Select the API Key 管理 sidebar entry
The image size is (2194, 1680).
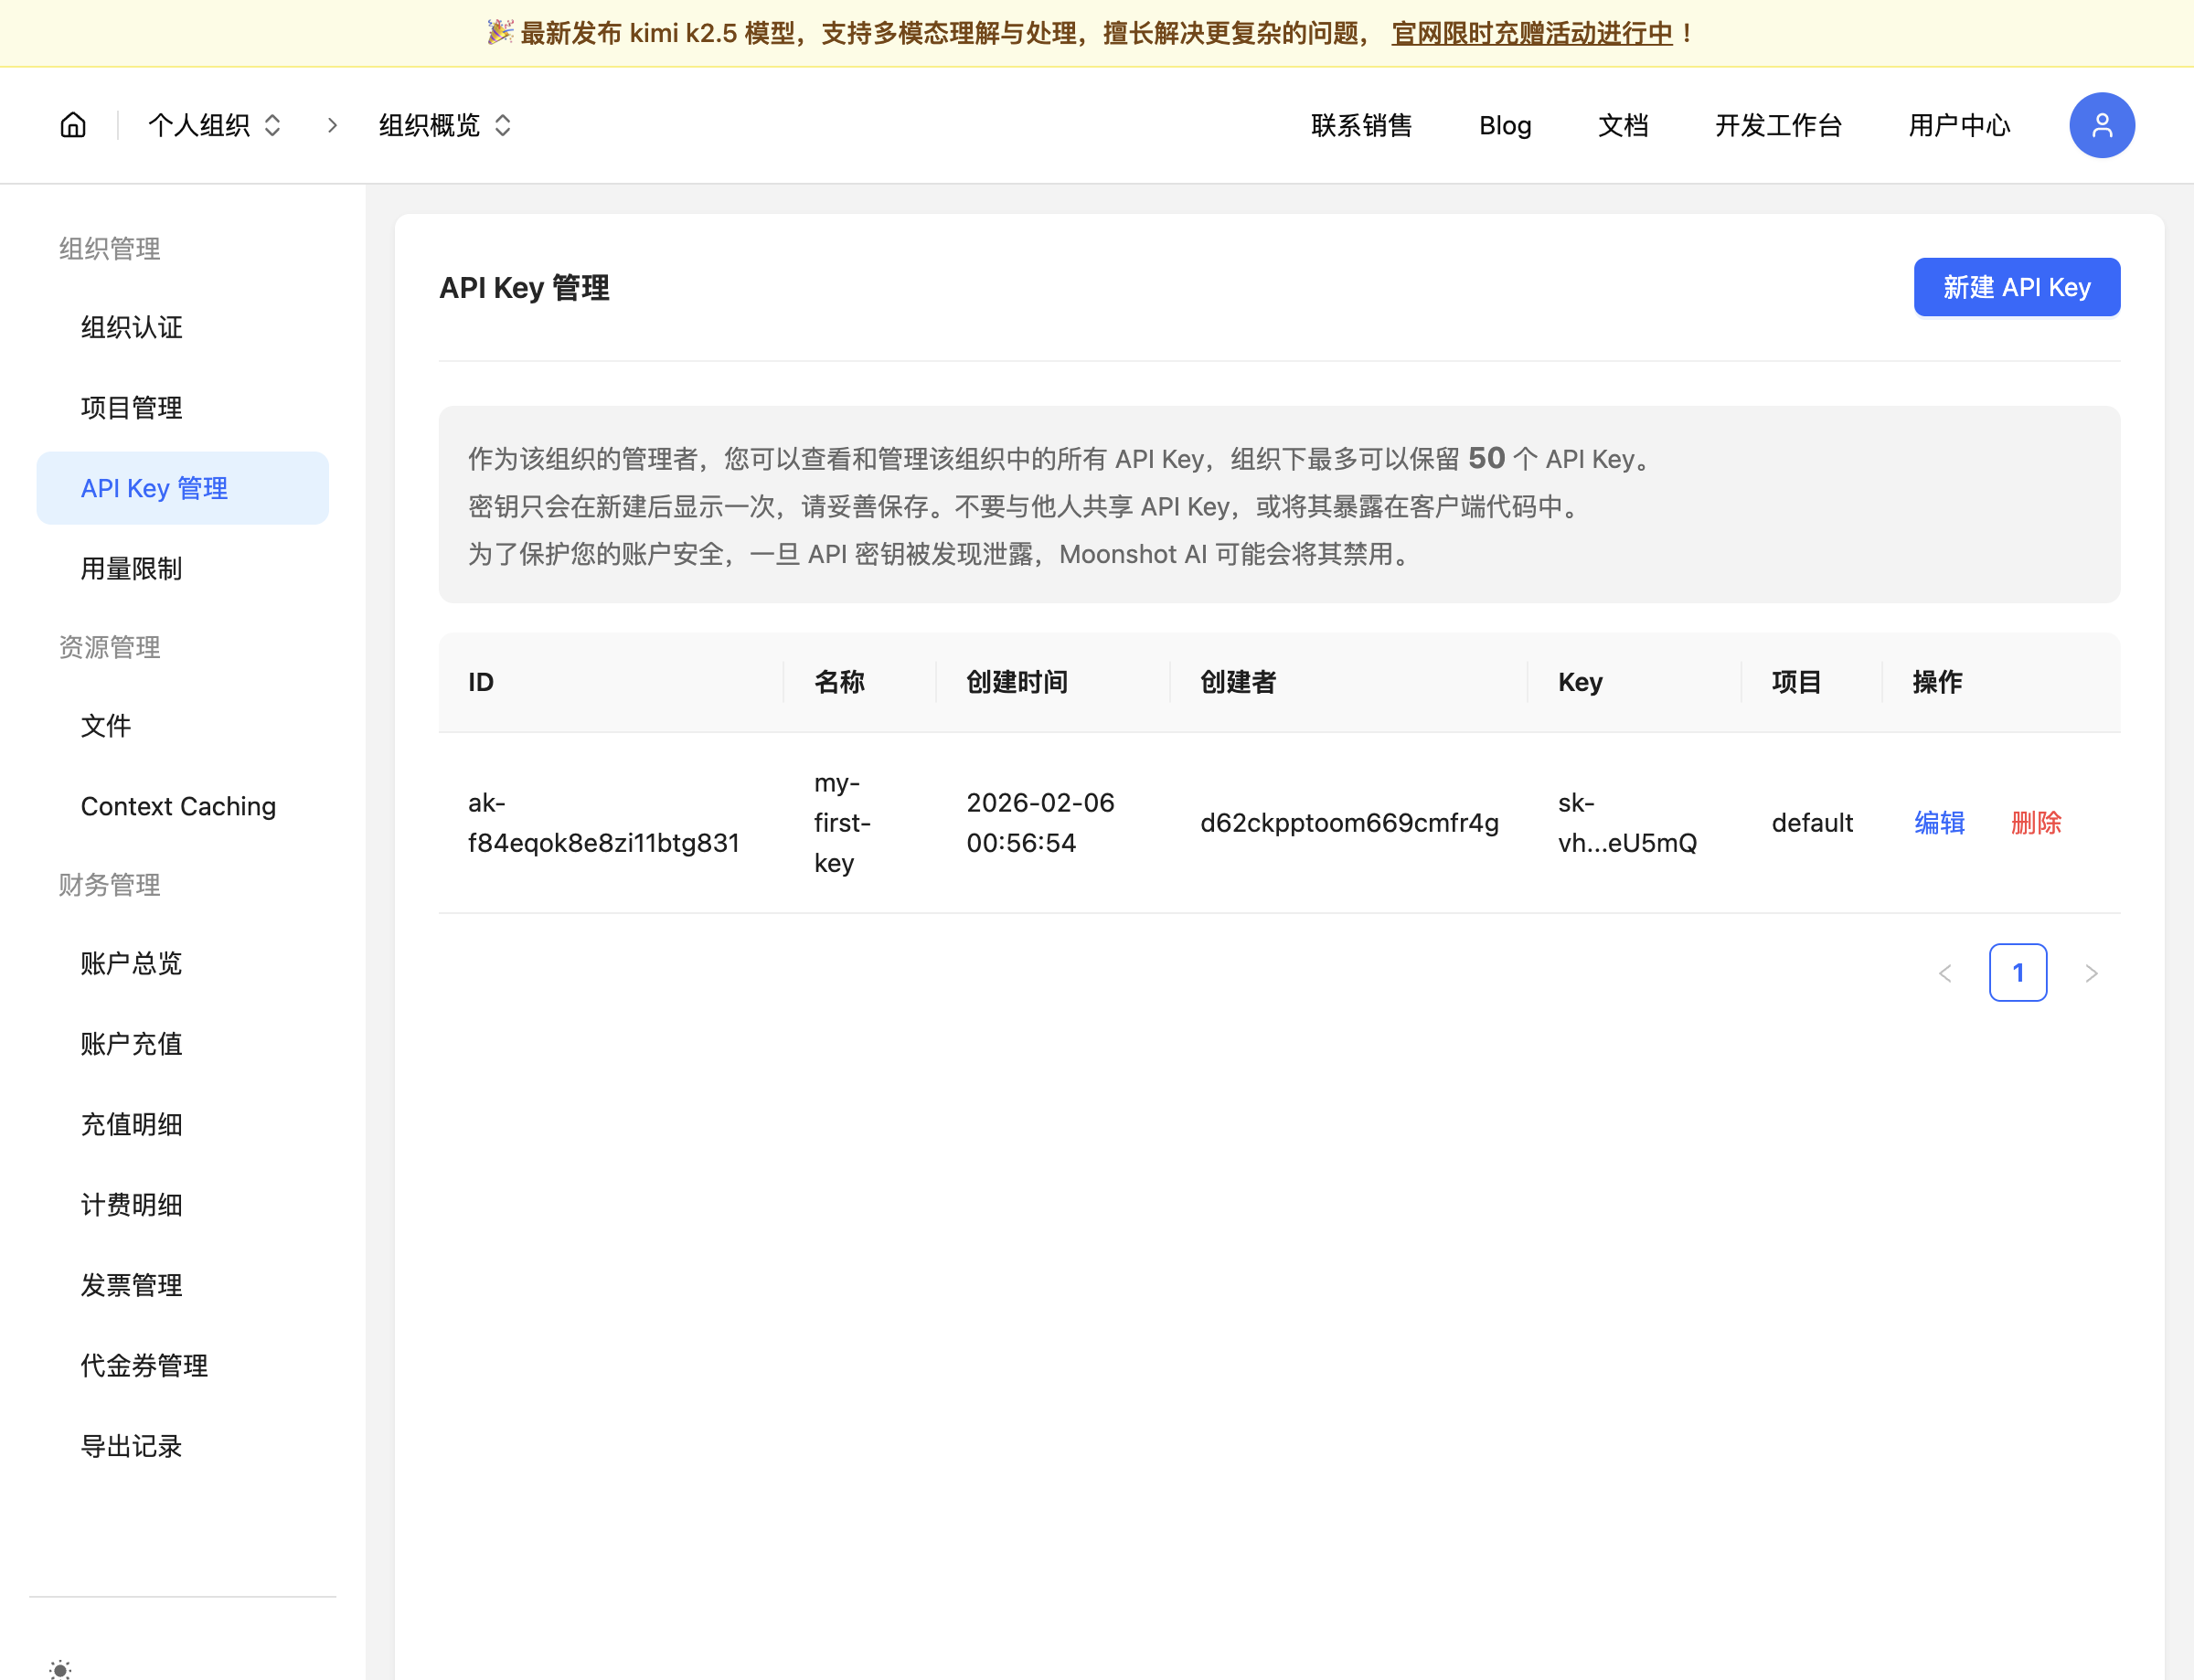(x=154, y=488)
